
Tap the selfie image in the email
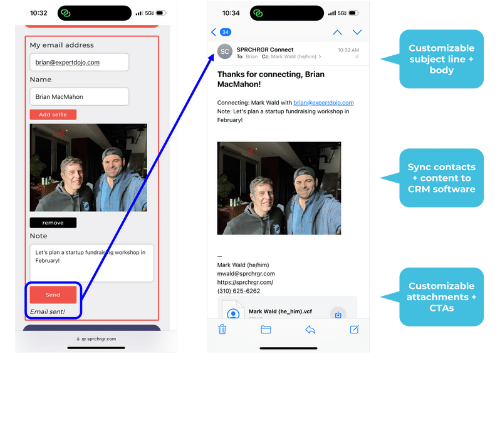click(279, 188)
